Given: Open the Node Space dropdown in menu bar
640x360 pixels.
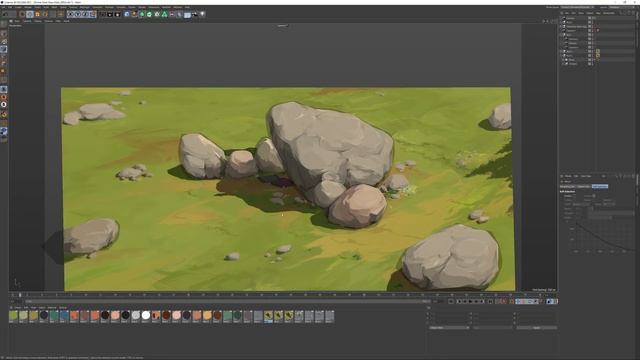Looking at the screenshot, I should (578, 7).
